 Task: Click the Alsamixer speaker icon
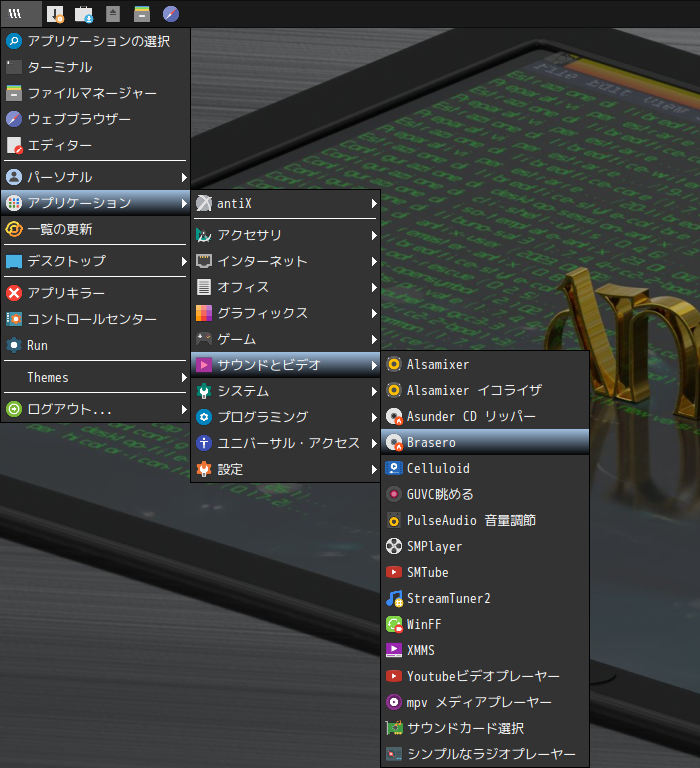[394, 364]
